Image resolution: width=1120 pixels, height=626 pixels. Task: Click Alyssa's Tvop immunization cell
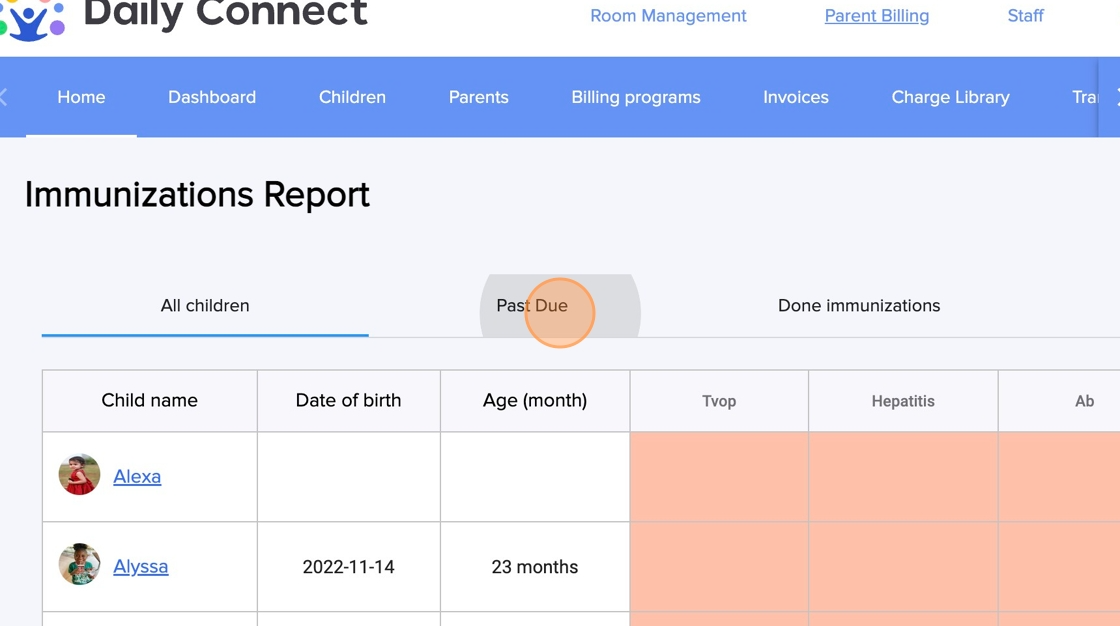pos(719,567)
